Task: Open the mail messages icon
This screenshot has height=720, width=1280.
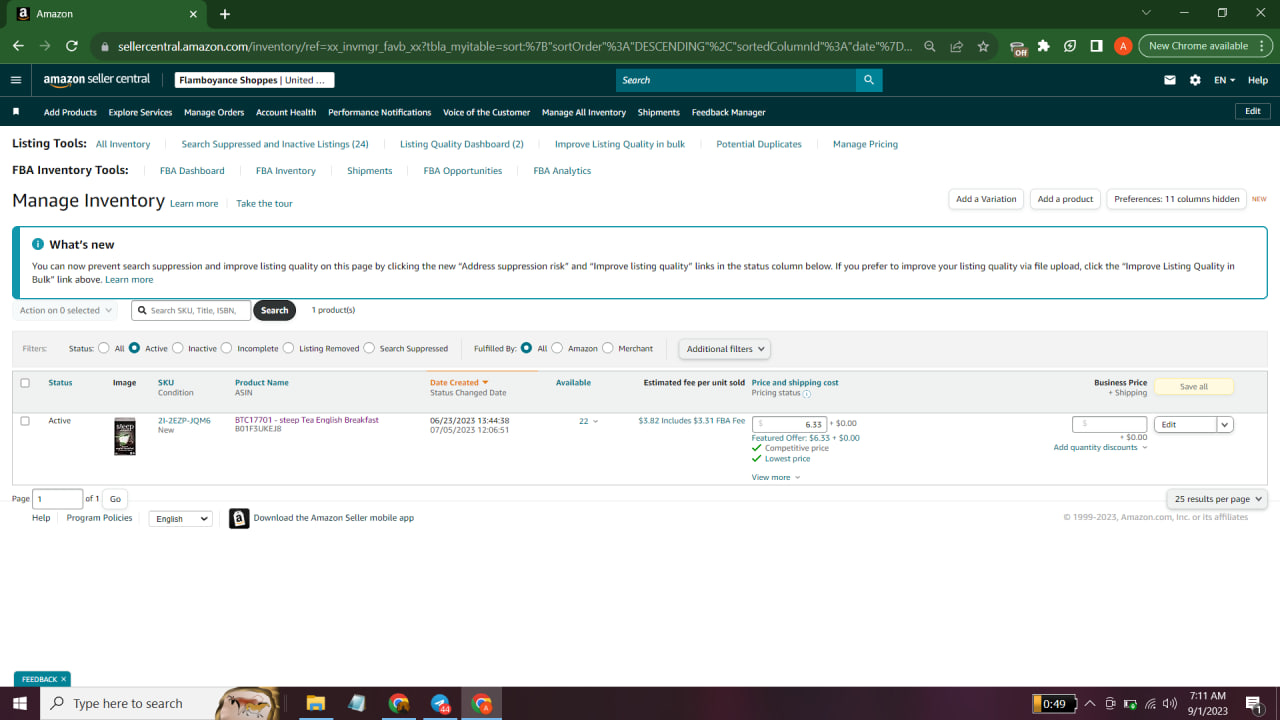Action: (1170, 80)
